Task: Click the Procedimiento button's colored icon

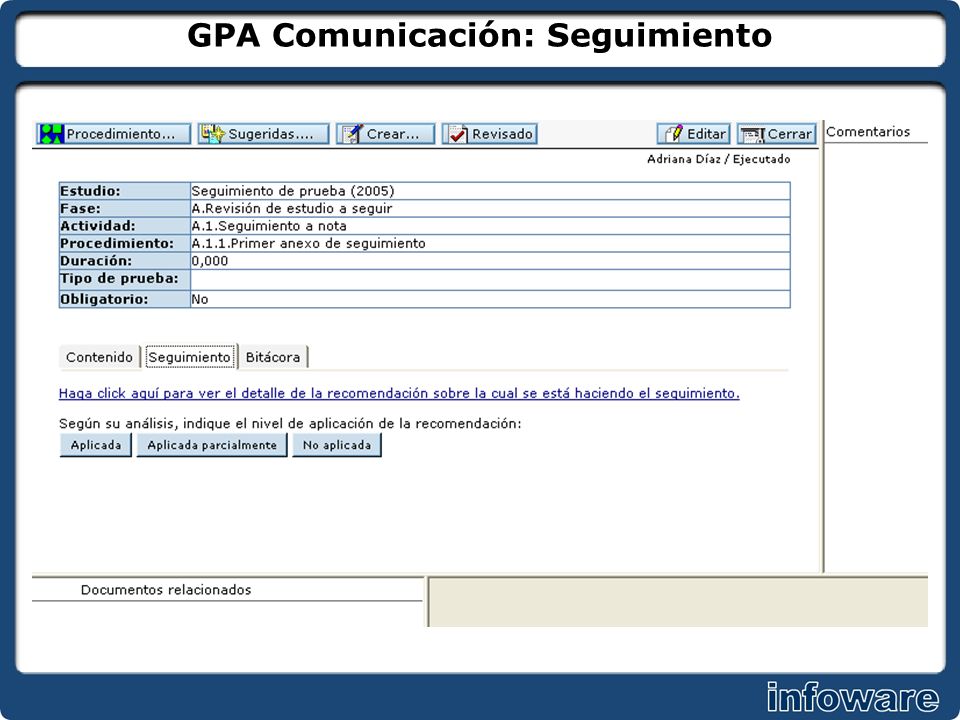Action: tap(51, 133)
